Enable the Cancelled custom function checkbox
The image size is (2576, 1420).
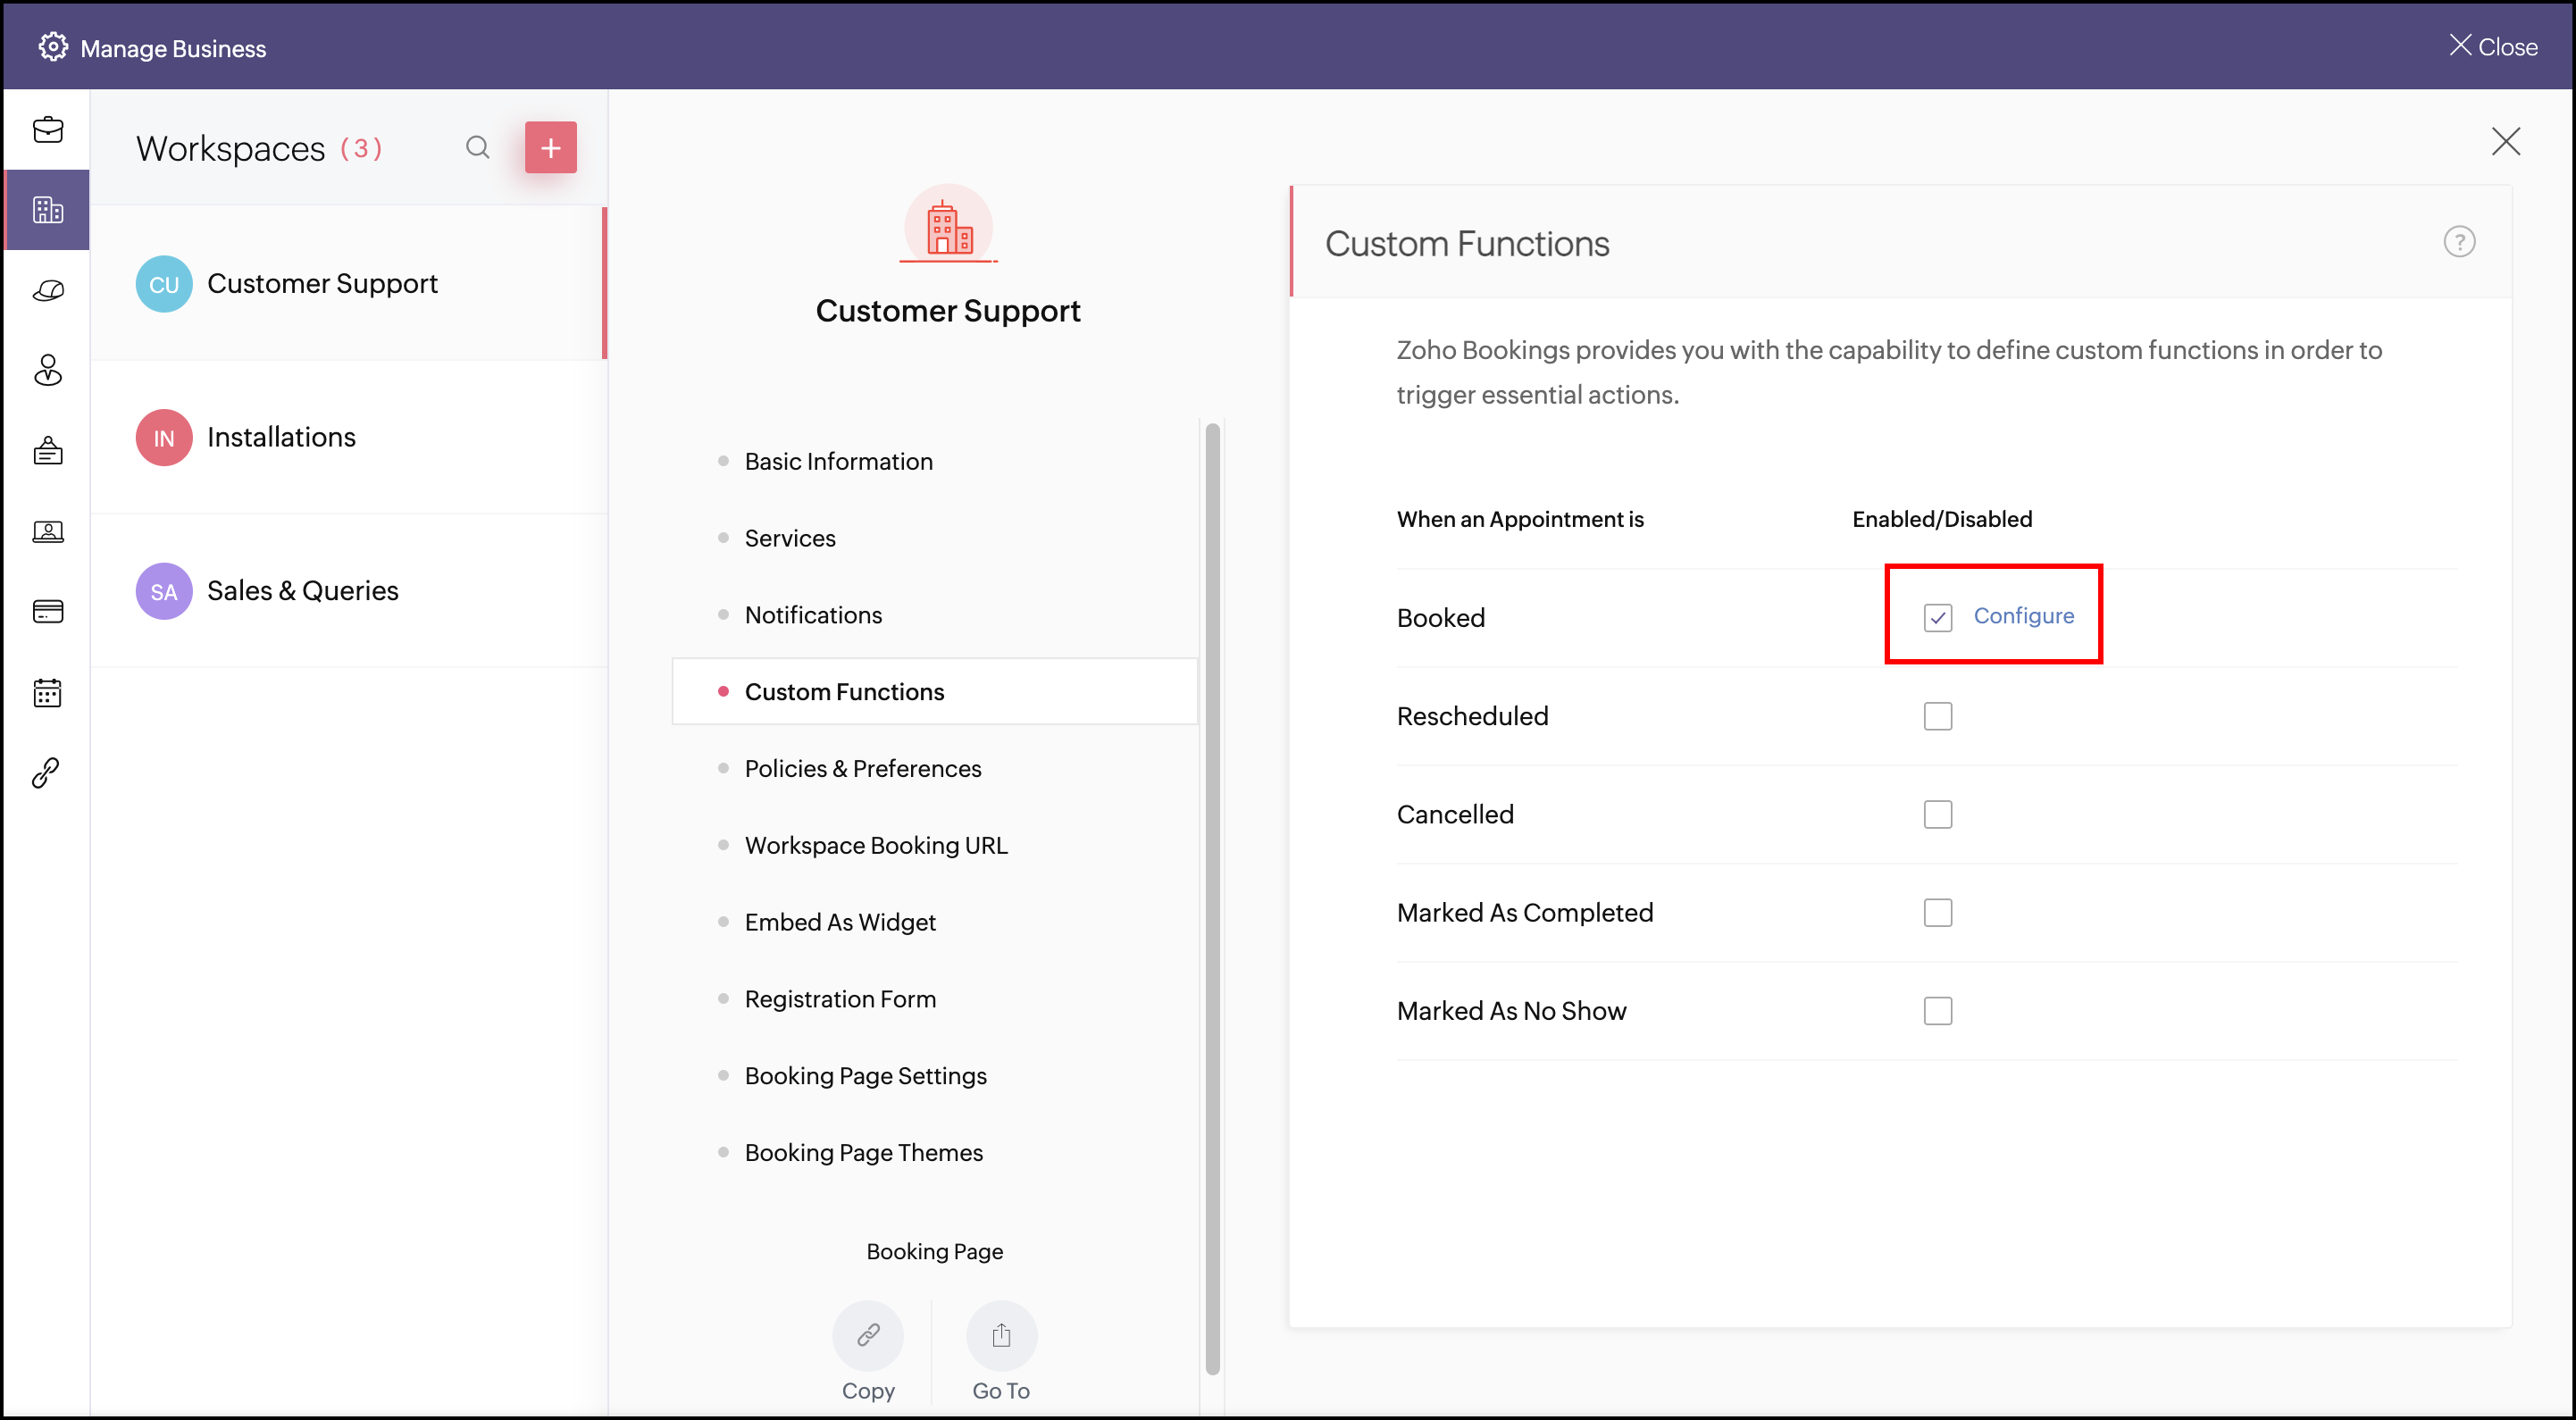point(1937,814)
